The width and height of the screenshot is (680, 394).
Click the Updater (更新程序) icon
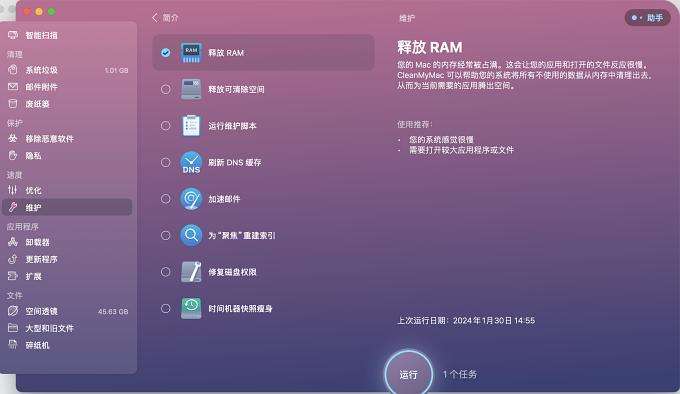point(13,259)
